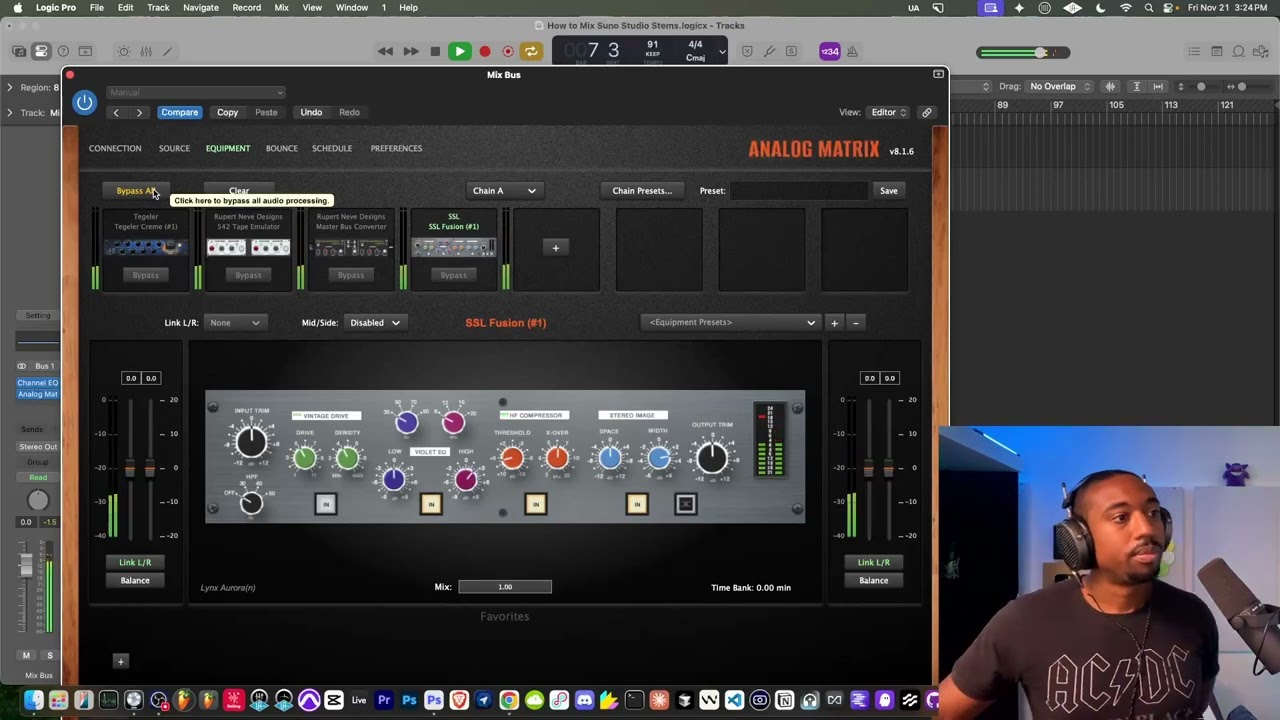Open the tuner fork icon
The height and width of the screenshot is (720, 1280).
(769, 51)
